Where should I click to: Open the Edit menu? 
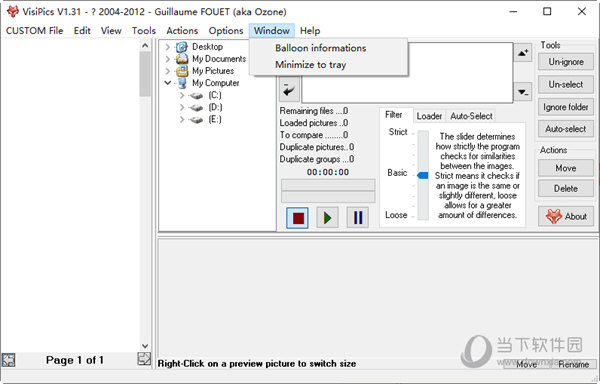82,31
